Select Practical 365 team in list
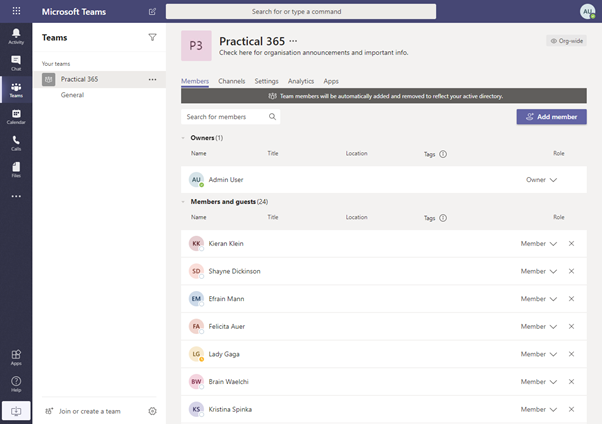Viewport: 602px width, 424px height. [x=100, y=80]
